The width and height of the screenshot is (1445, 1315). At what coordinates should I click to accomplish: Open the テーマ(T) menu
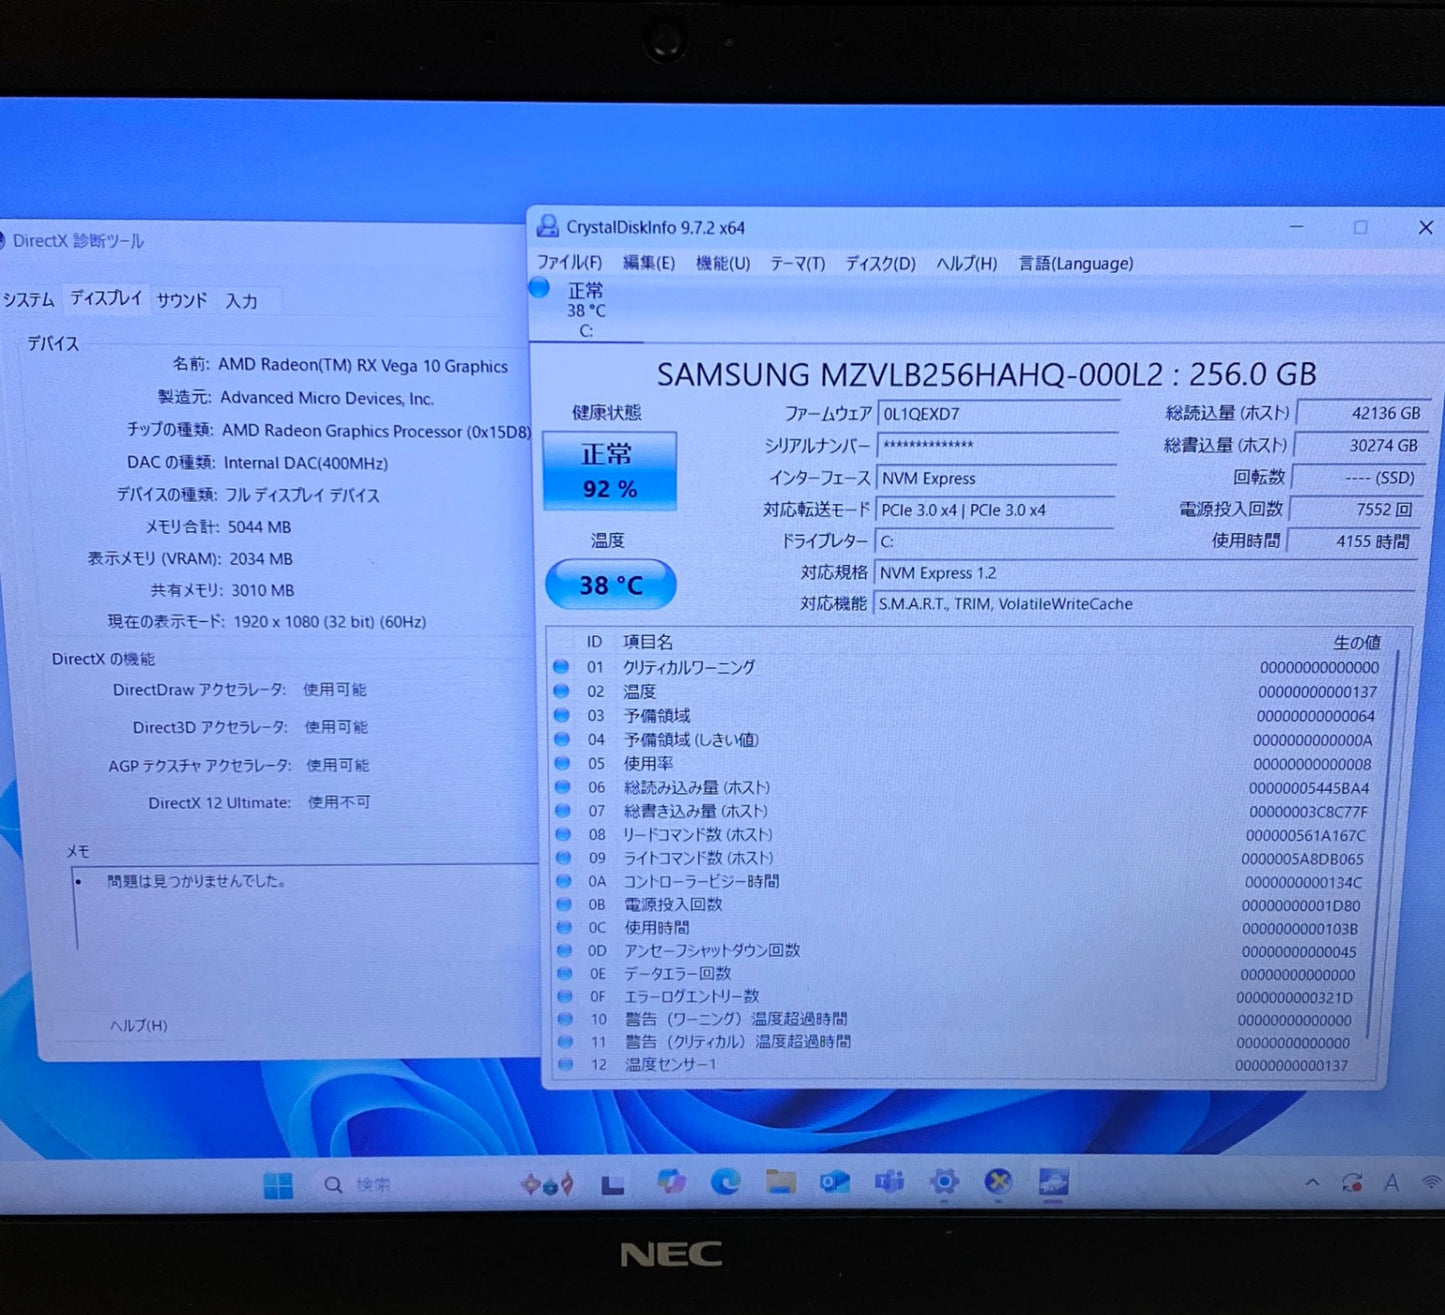797,263
